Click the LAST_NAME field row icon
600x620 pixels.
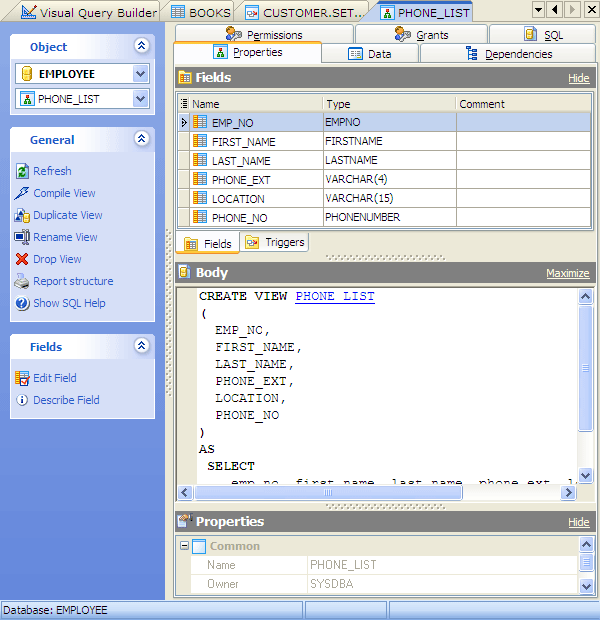tap(200, 160)
